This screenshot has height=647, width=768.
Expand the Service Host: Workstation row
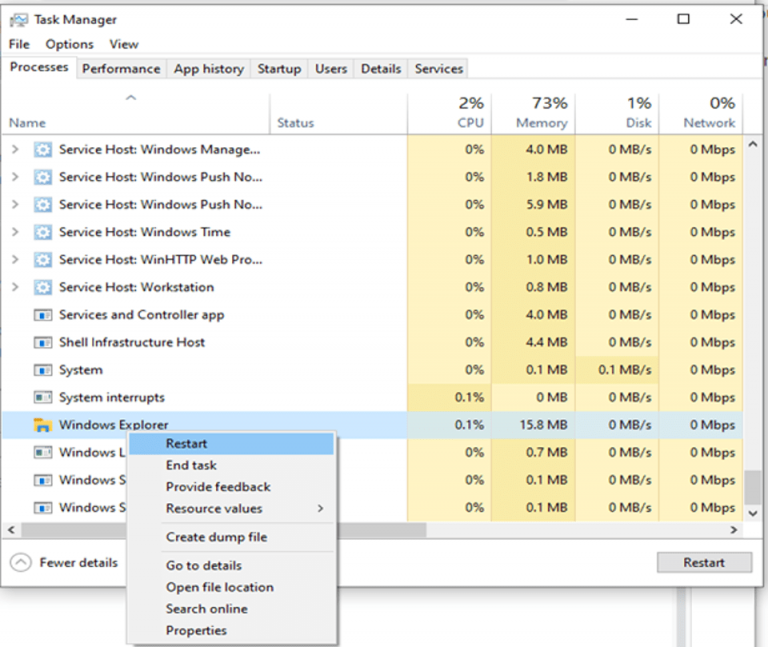[x=15, y=287]
